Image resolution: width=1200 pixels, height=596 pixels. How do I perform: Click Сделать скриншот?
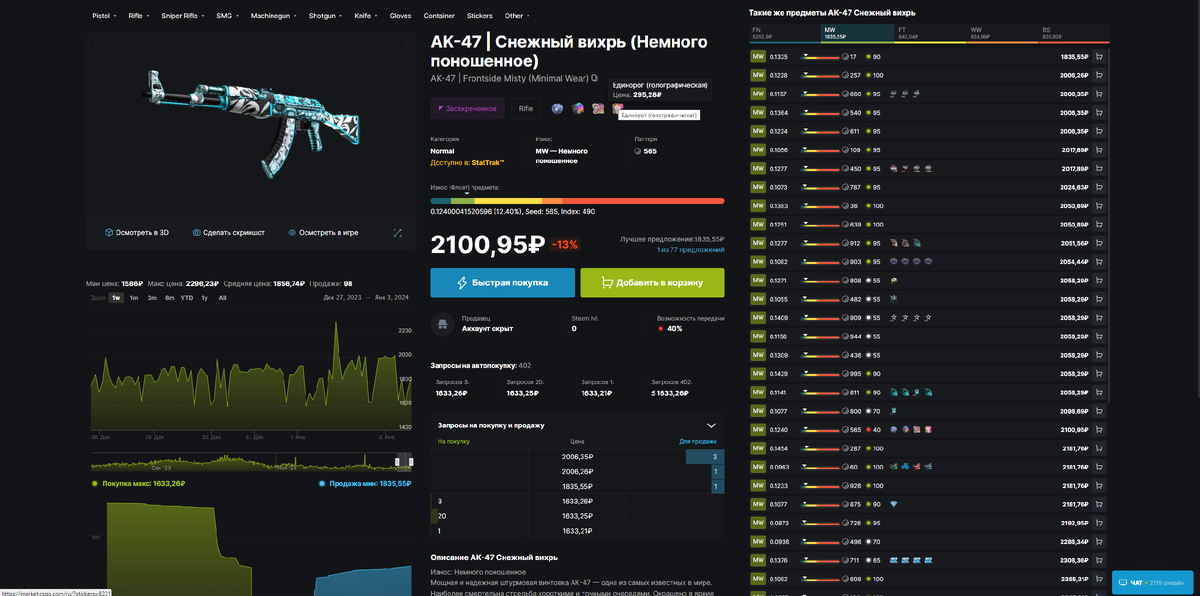tap(229, 232)
